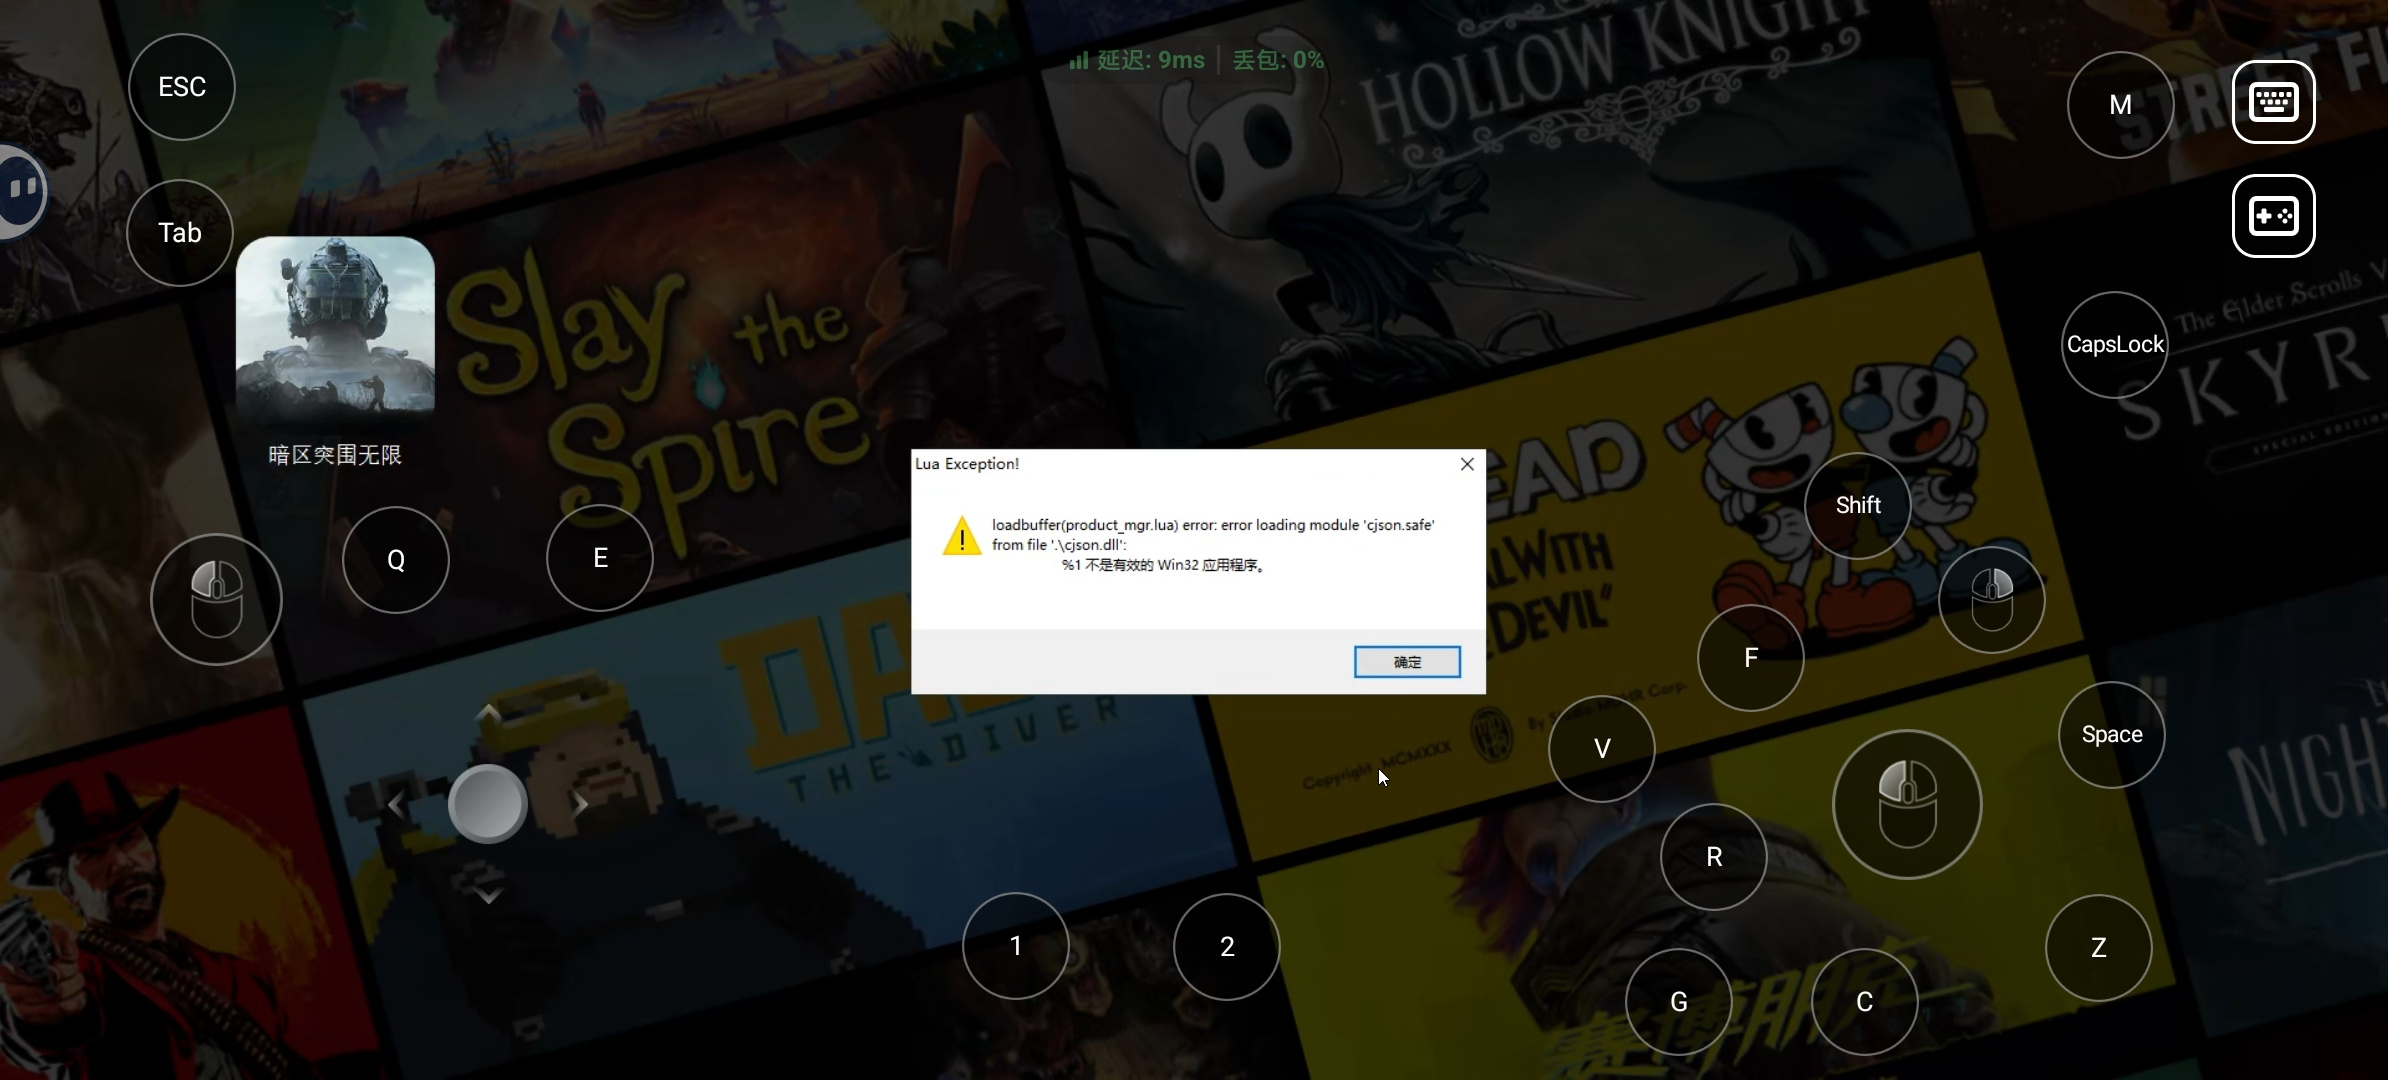The image size is (2388, 1080).
Task: Tap the E virtual key
Action: pos(600,558)
